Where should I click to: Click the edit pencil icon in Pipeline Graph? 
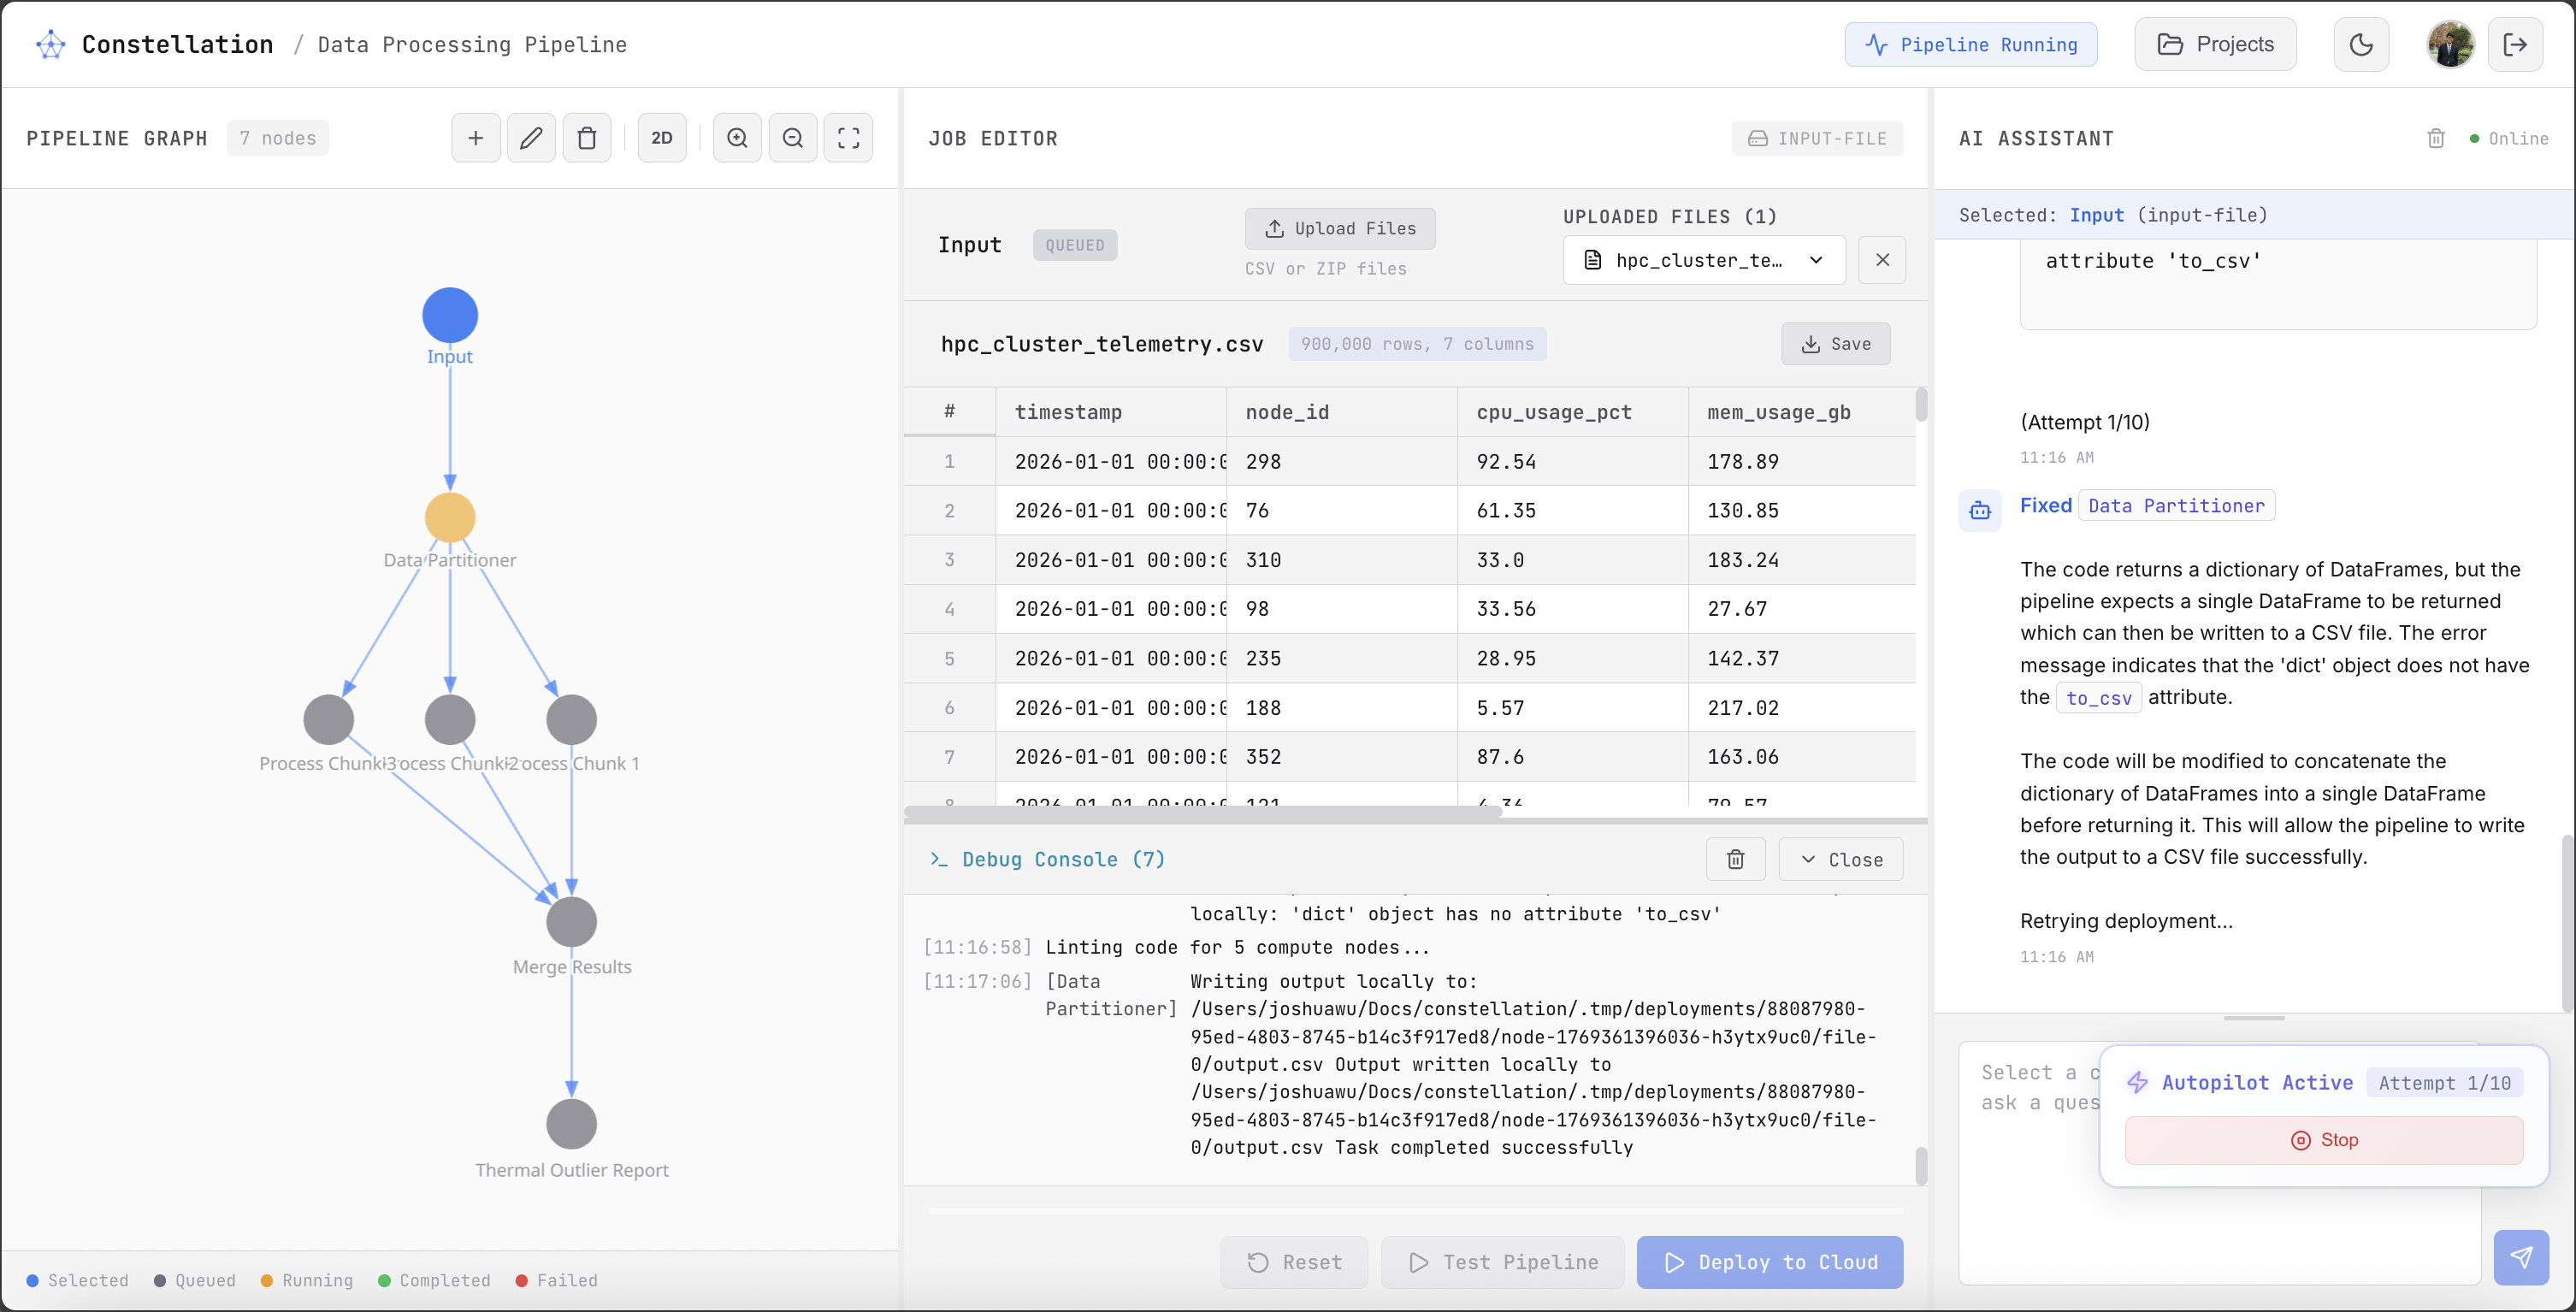[531, 138]
